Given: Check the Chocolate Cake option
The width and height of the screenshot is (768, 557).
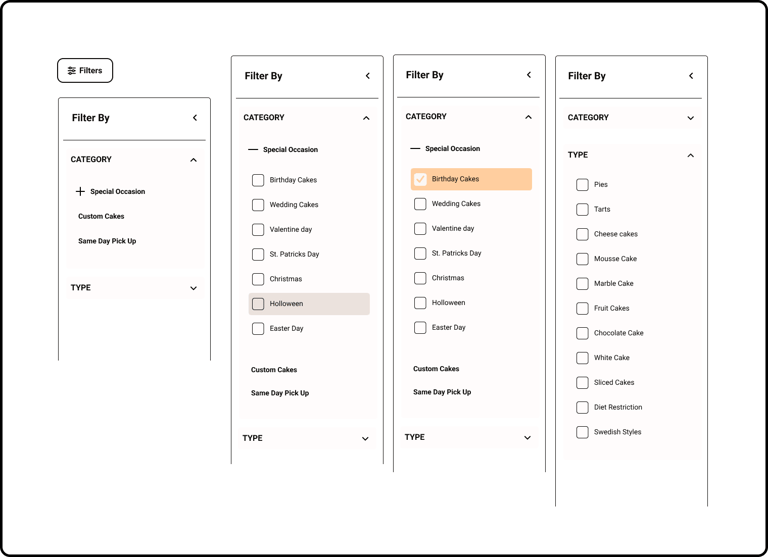Looking at the screenshot, I should tap(582, 333).
